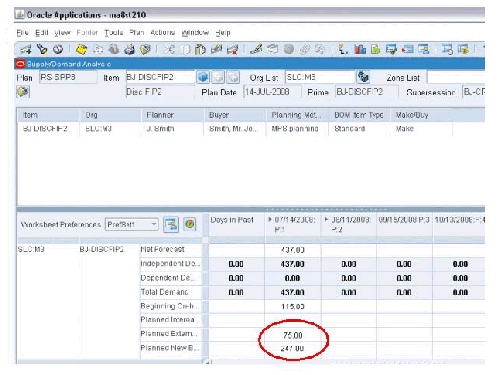500x375 pixels.
Task: Click the round green icon beside preferences
Action: coord(189,224)
